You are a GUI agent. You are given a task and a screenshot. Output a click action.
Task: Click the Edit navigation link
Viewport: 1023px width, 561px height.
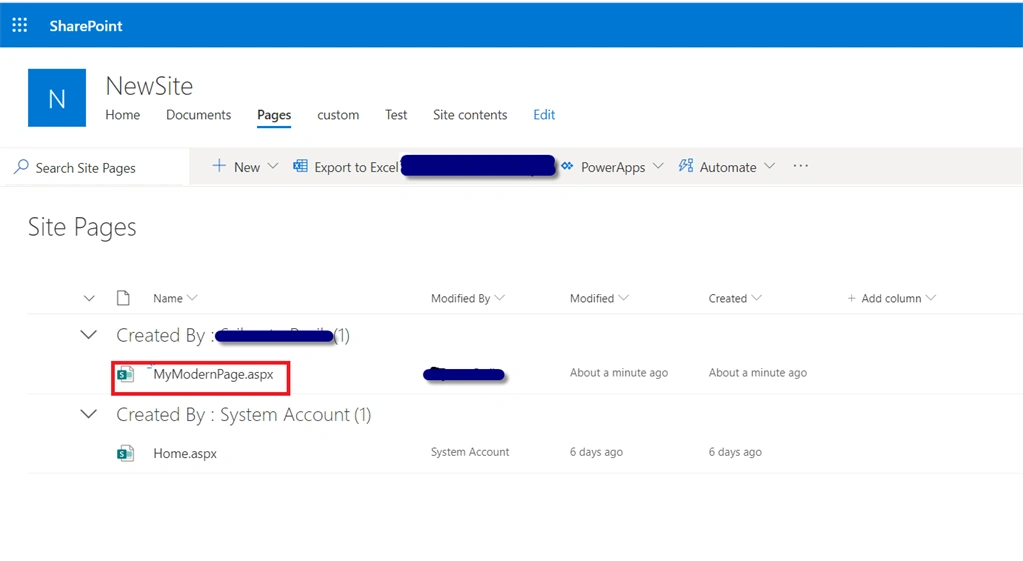click(544, 115)
